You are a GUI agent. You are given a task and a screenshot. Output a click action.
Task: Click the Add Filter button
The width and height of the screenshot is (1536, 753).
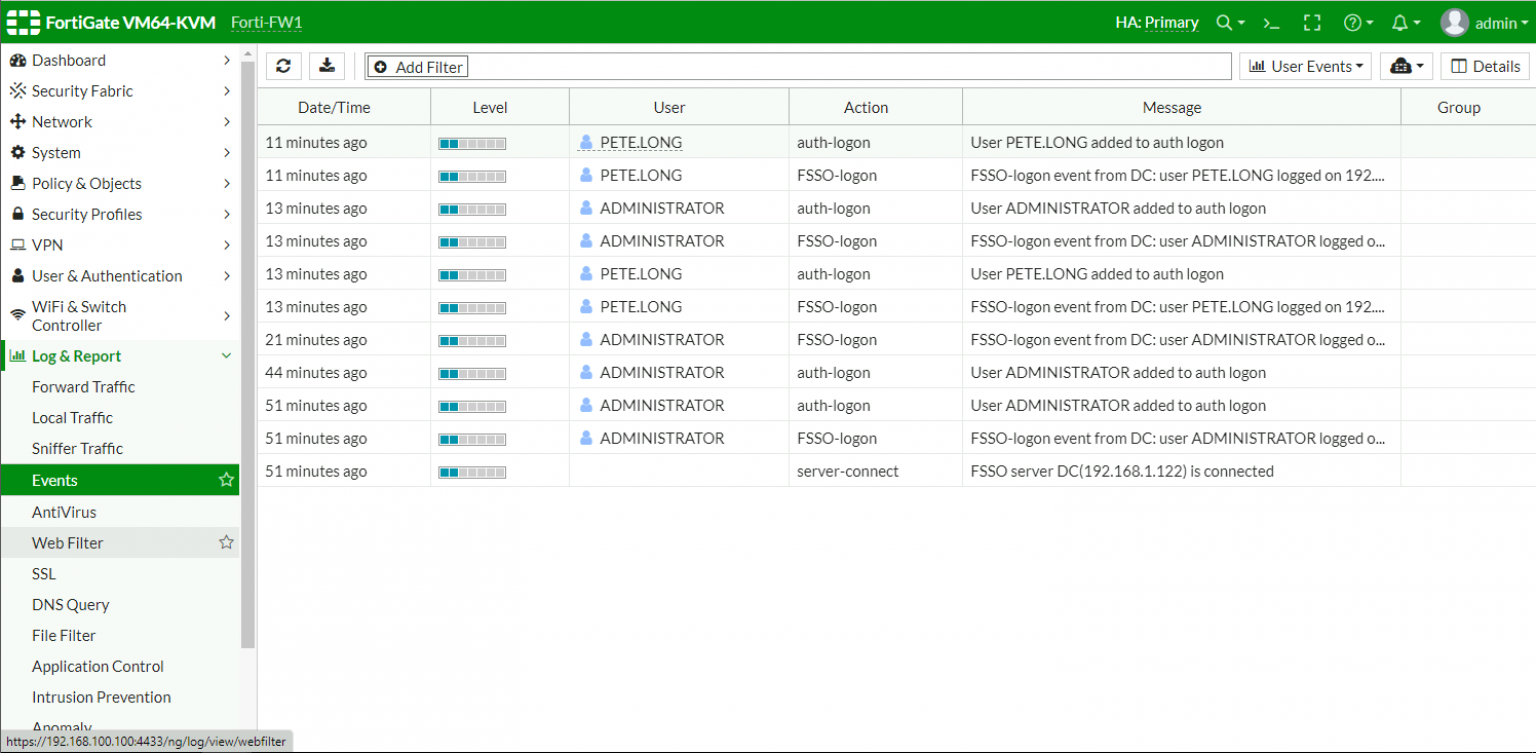click(417, 67)
